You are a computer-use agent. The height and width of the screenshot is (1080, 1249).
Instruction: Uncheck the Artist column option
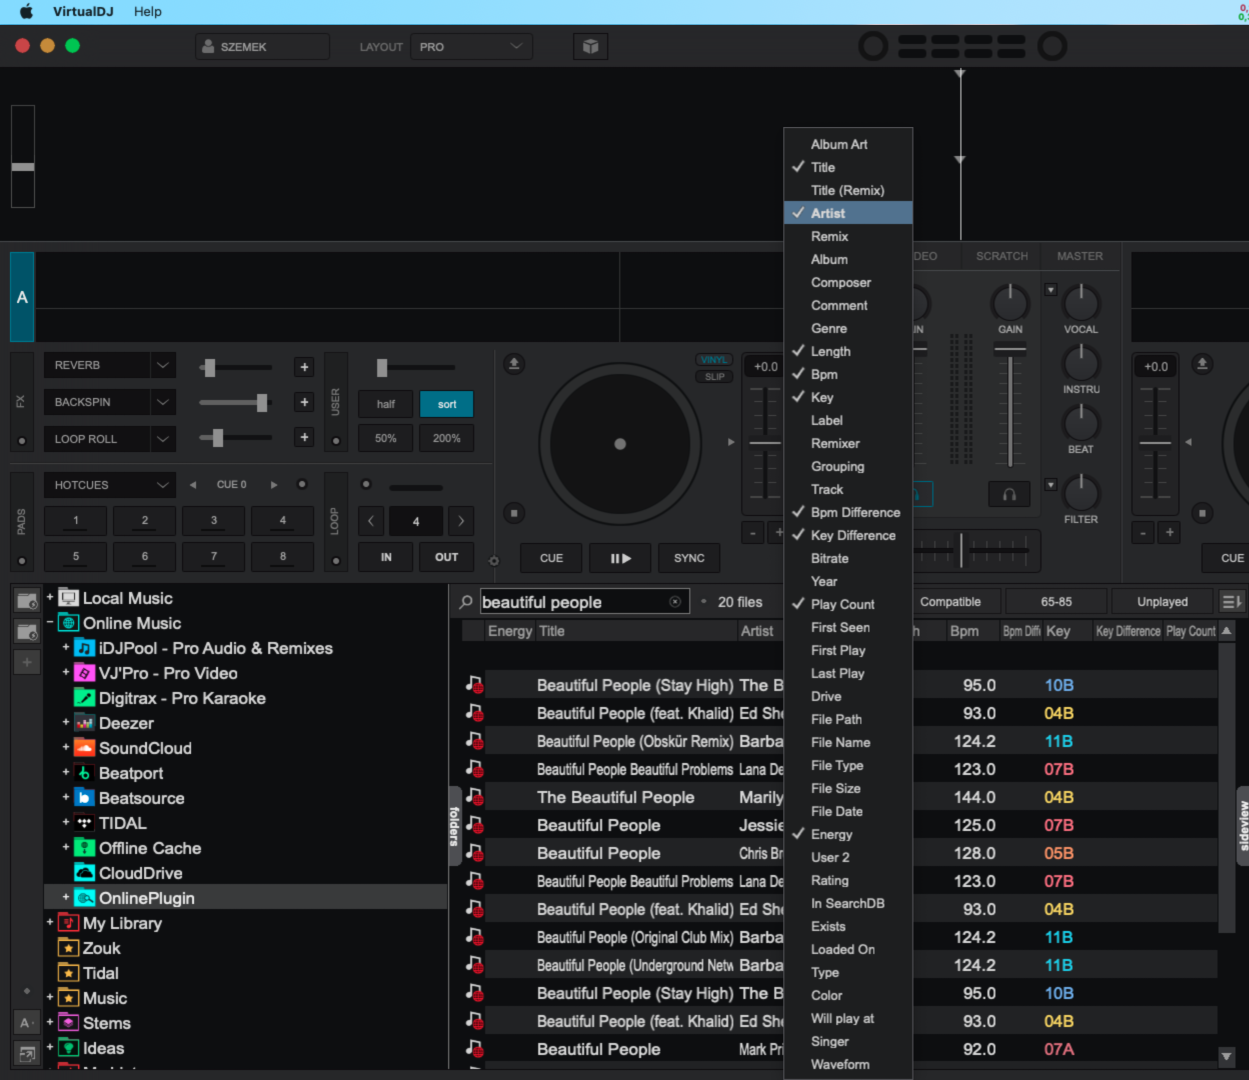[848, 213]
